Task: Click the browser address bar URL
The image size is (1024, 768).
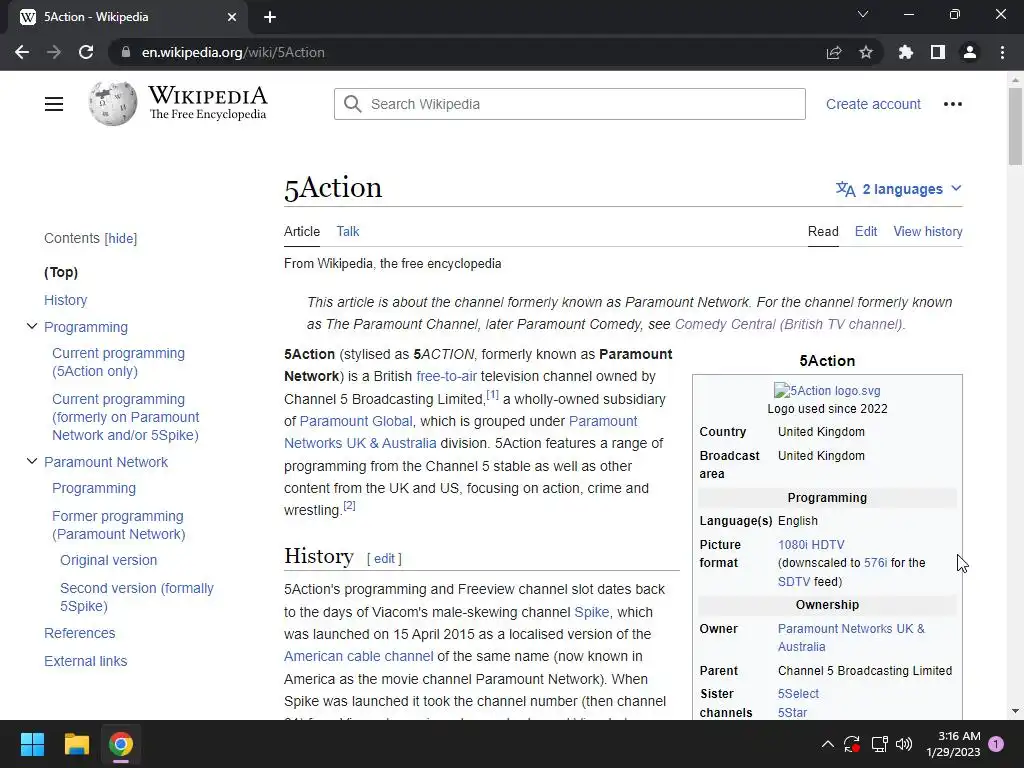Action: tap(233, 52)
